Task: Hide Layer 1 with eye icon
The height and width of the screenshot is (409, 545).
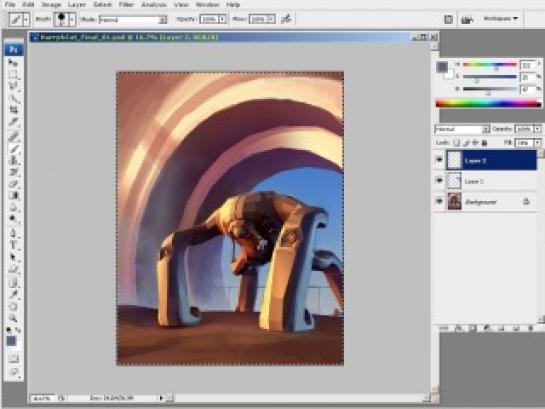Action: pyautogui.click(x=439, y=181)
